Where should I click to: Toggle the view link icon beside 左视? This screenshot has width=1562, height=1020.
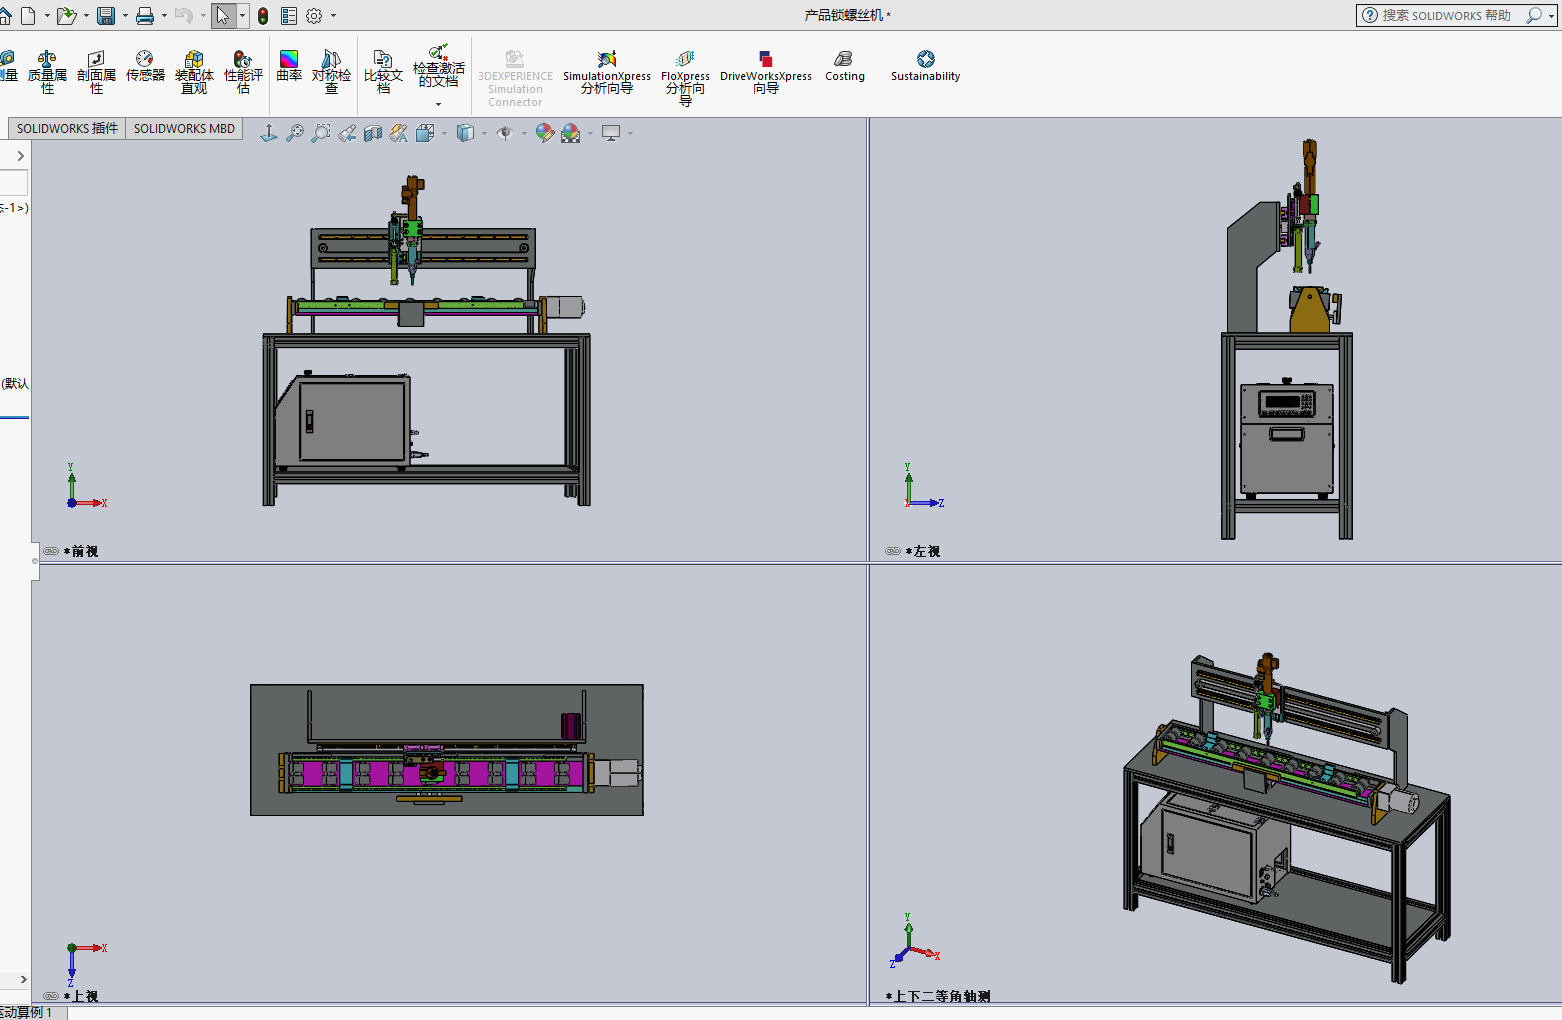pyautogui.click(x=893, y=551)
